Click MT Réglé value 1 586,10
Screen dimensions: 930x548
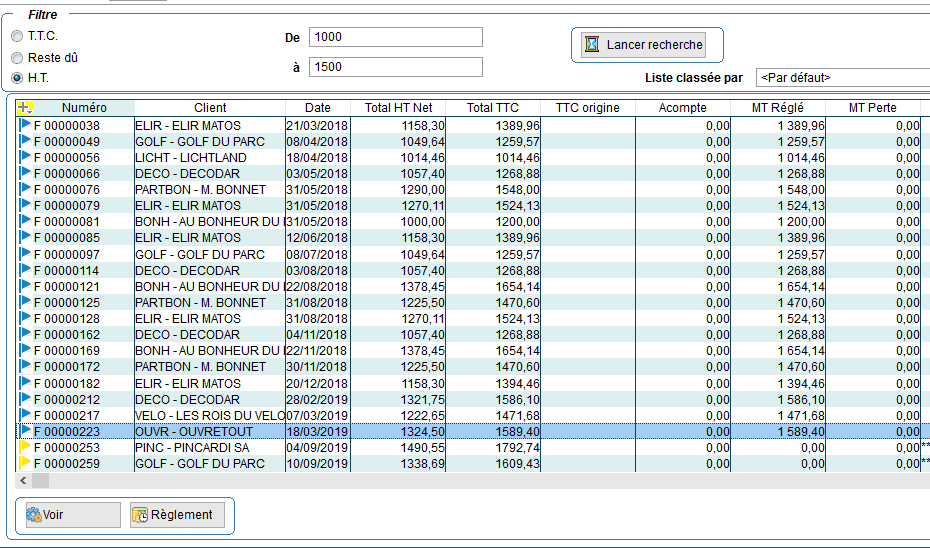(801, 400)
